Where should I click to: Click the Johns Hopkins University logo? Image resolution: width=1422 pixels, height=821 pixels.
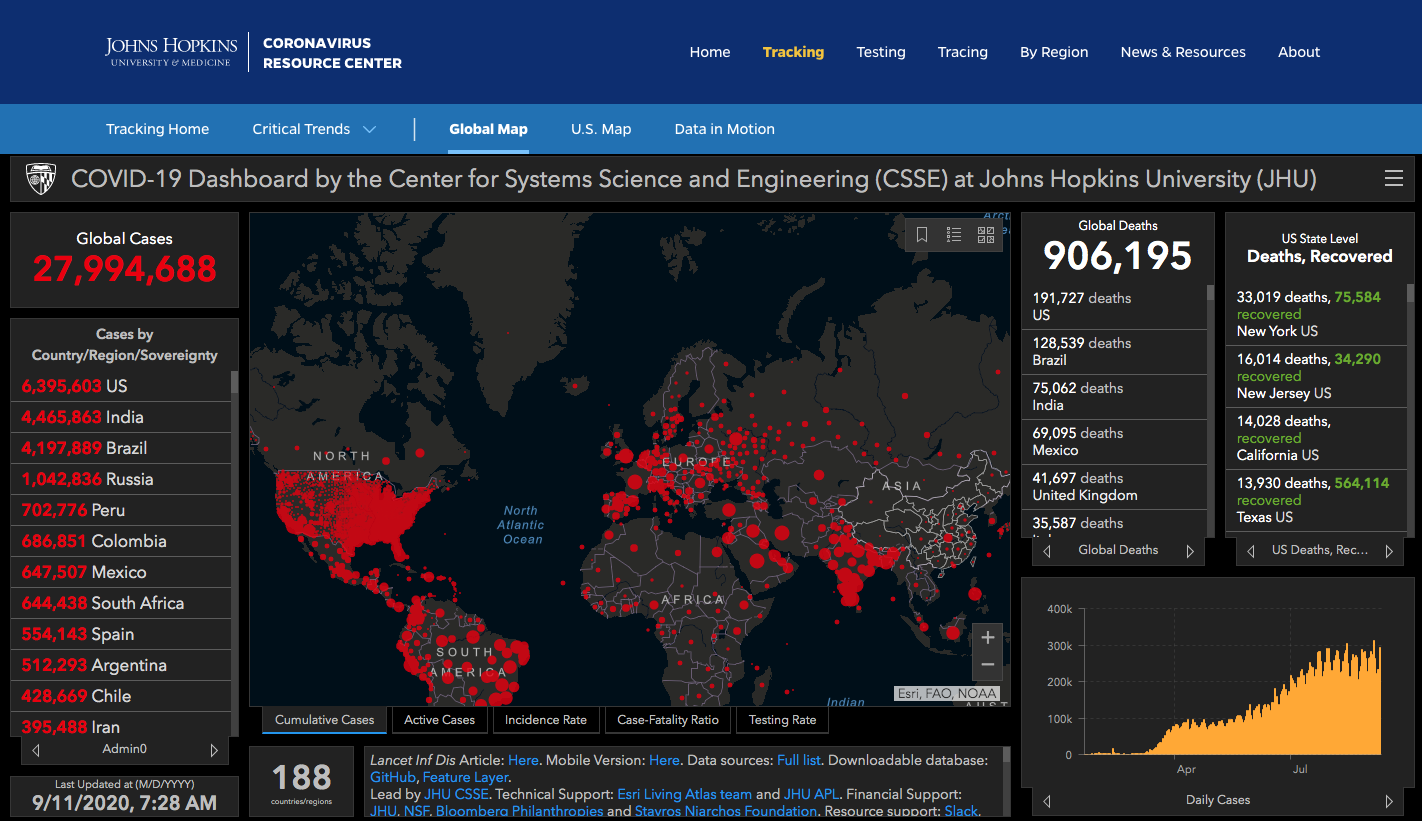tap(172, 52)
